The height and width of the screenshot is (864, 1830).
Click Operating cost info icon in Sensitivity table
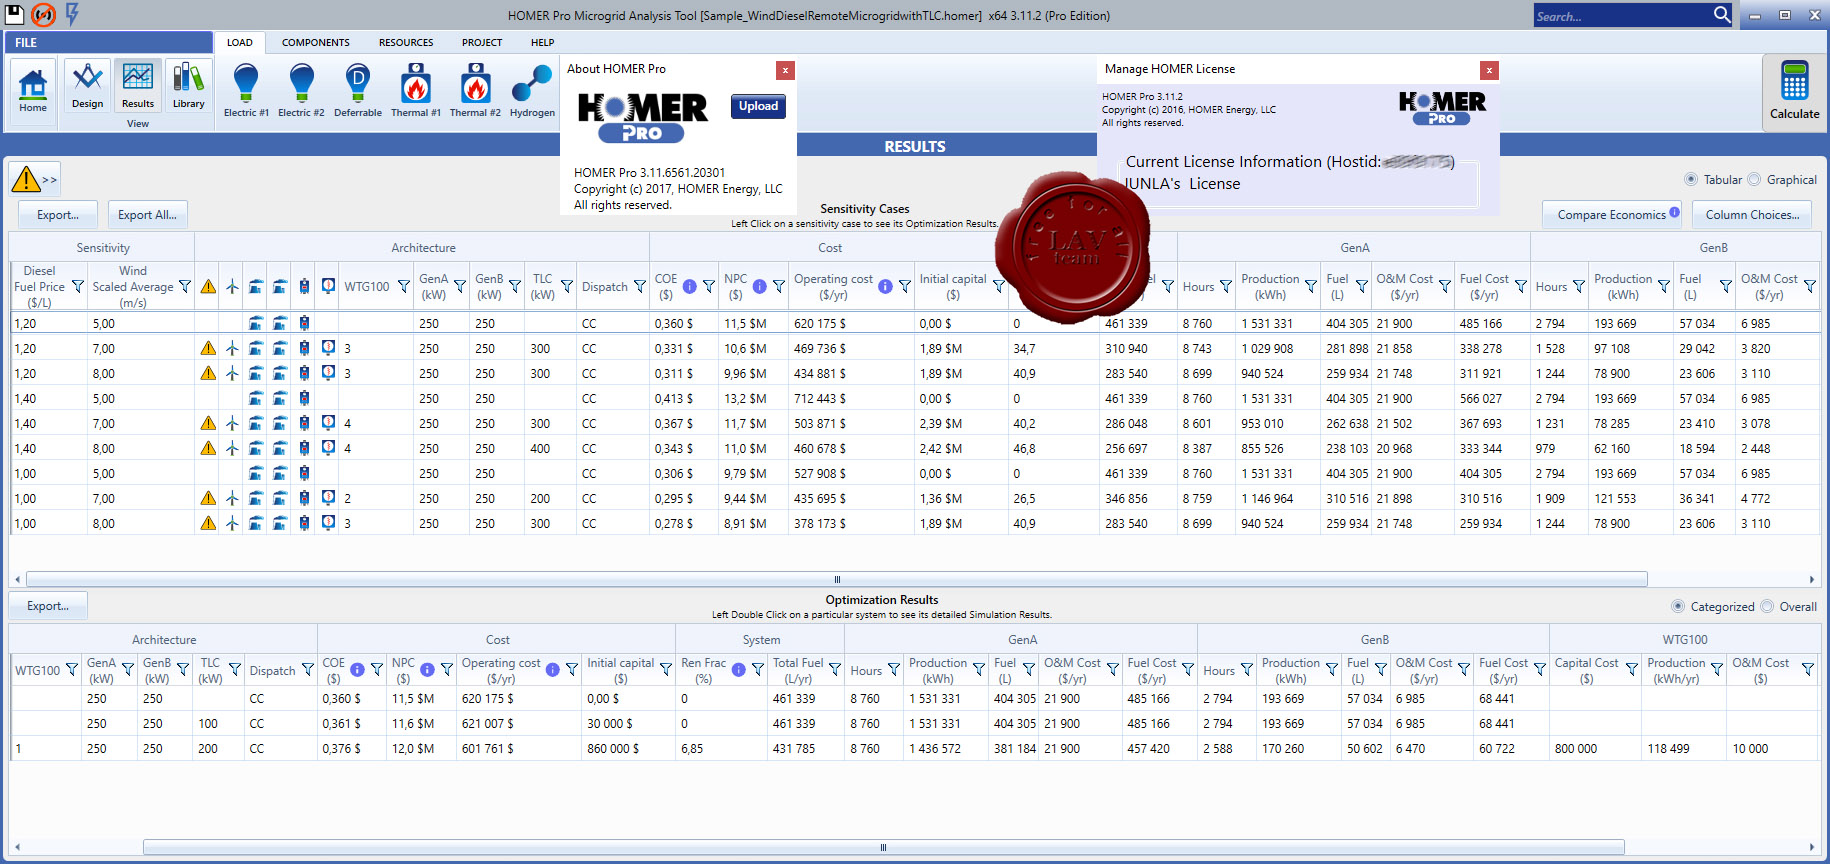885,287
